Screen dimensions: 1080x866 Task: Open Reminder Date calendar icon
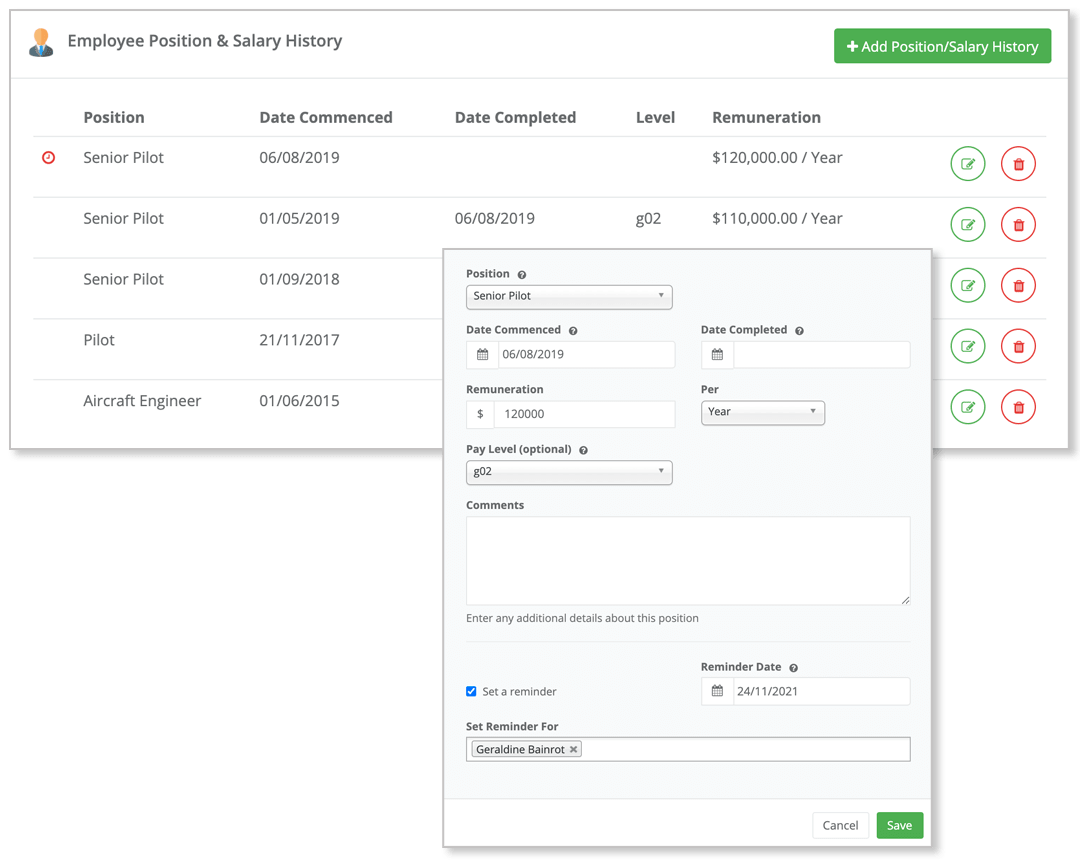717,691
